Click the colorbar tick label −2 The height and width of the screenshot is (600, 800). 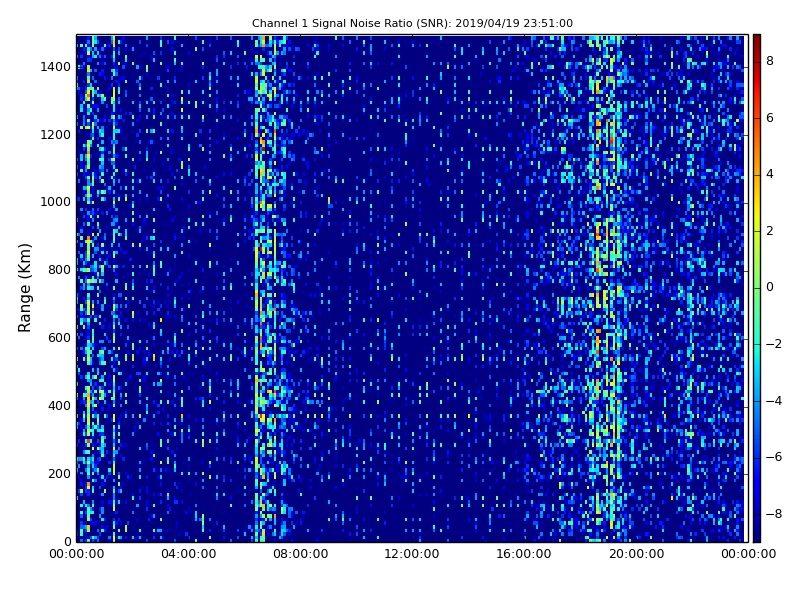[774, 344]
